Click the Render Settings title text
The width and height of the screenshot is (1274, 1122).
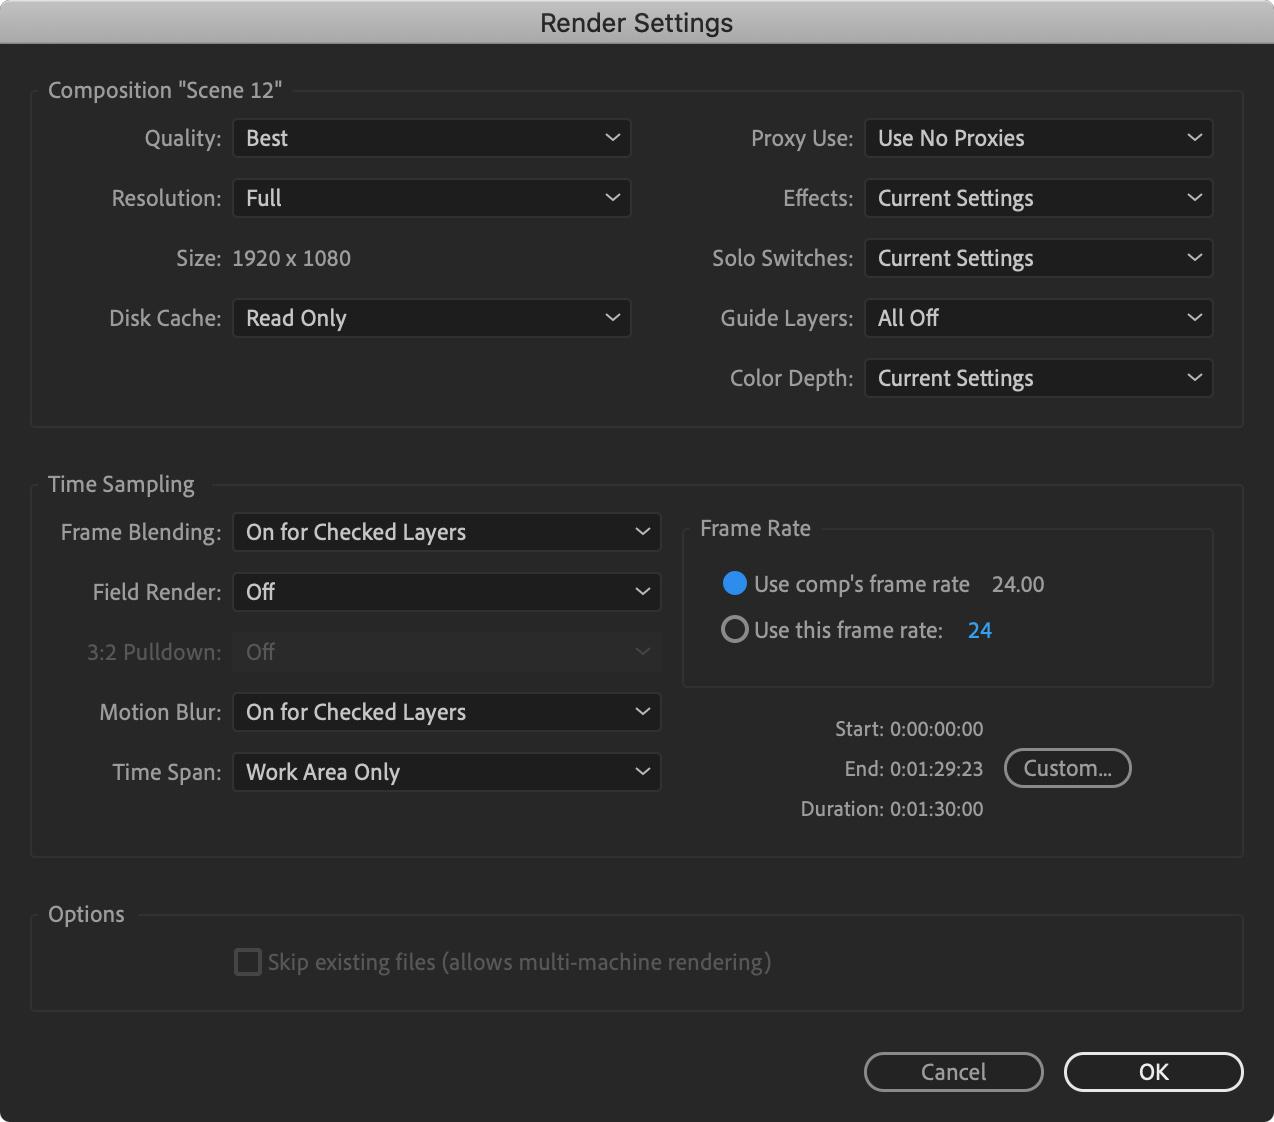click(x=637, y=22)
